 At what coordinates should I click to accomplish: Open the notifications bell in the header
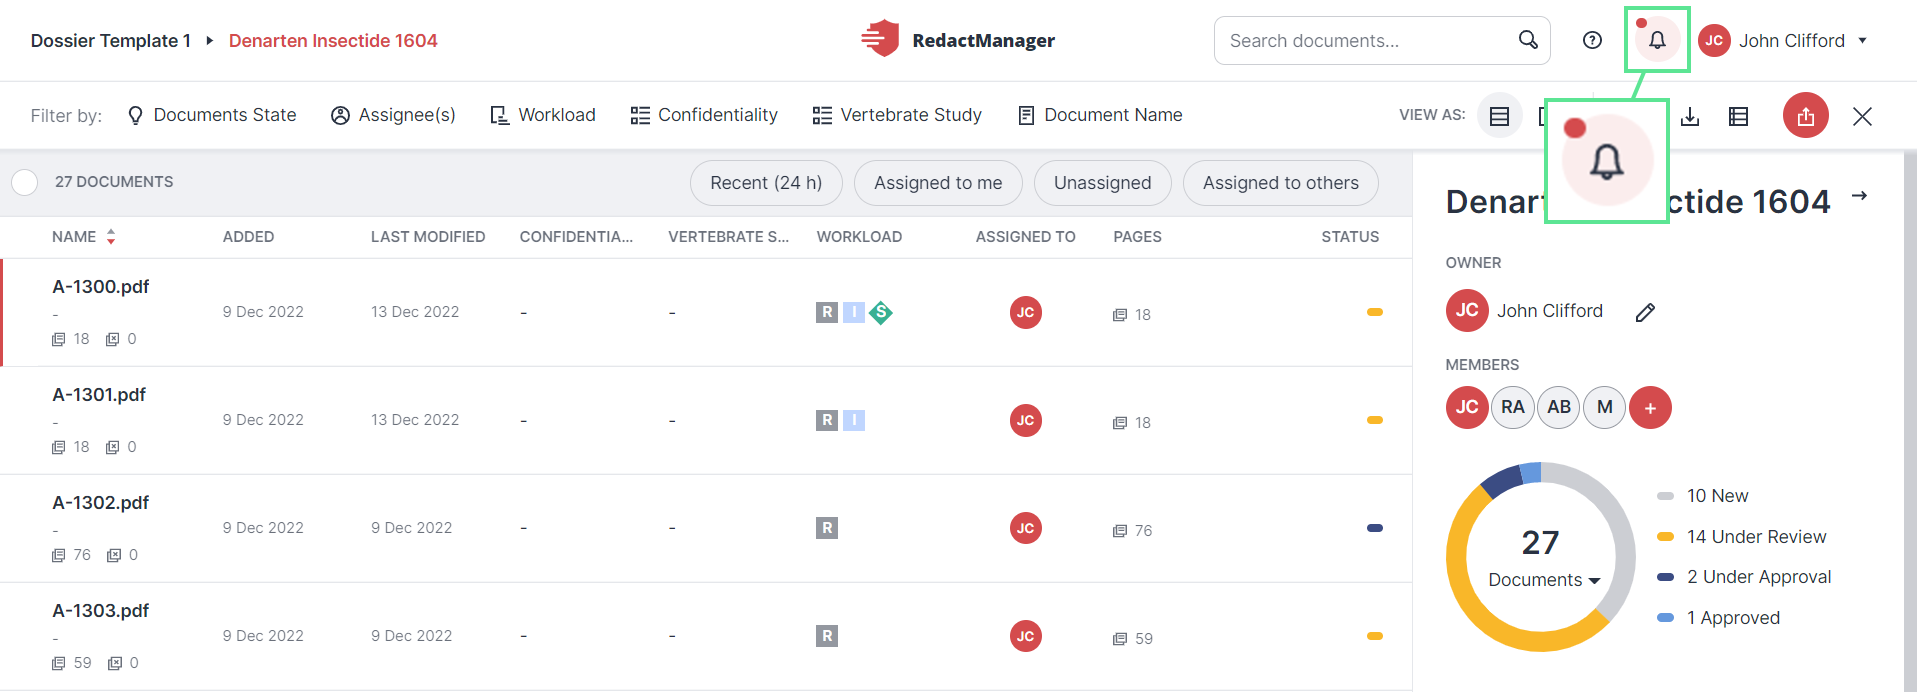tap(1657, 40)
